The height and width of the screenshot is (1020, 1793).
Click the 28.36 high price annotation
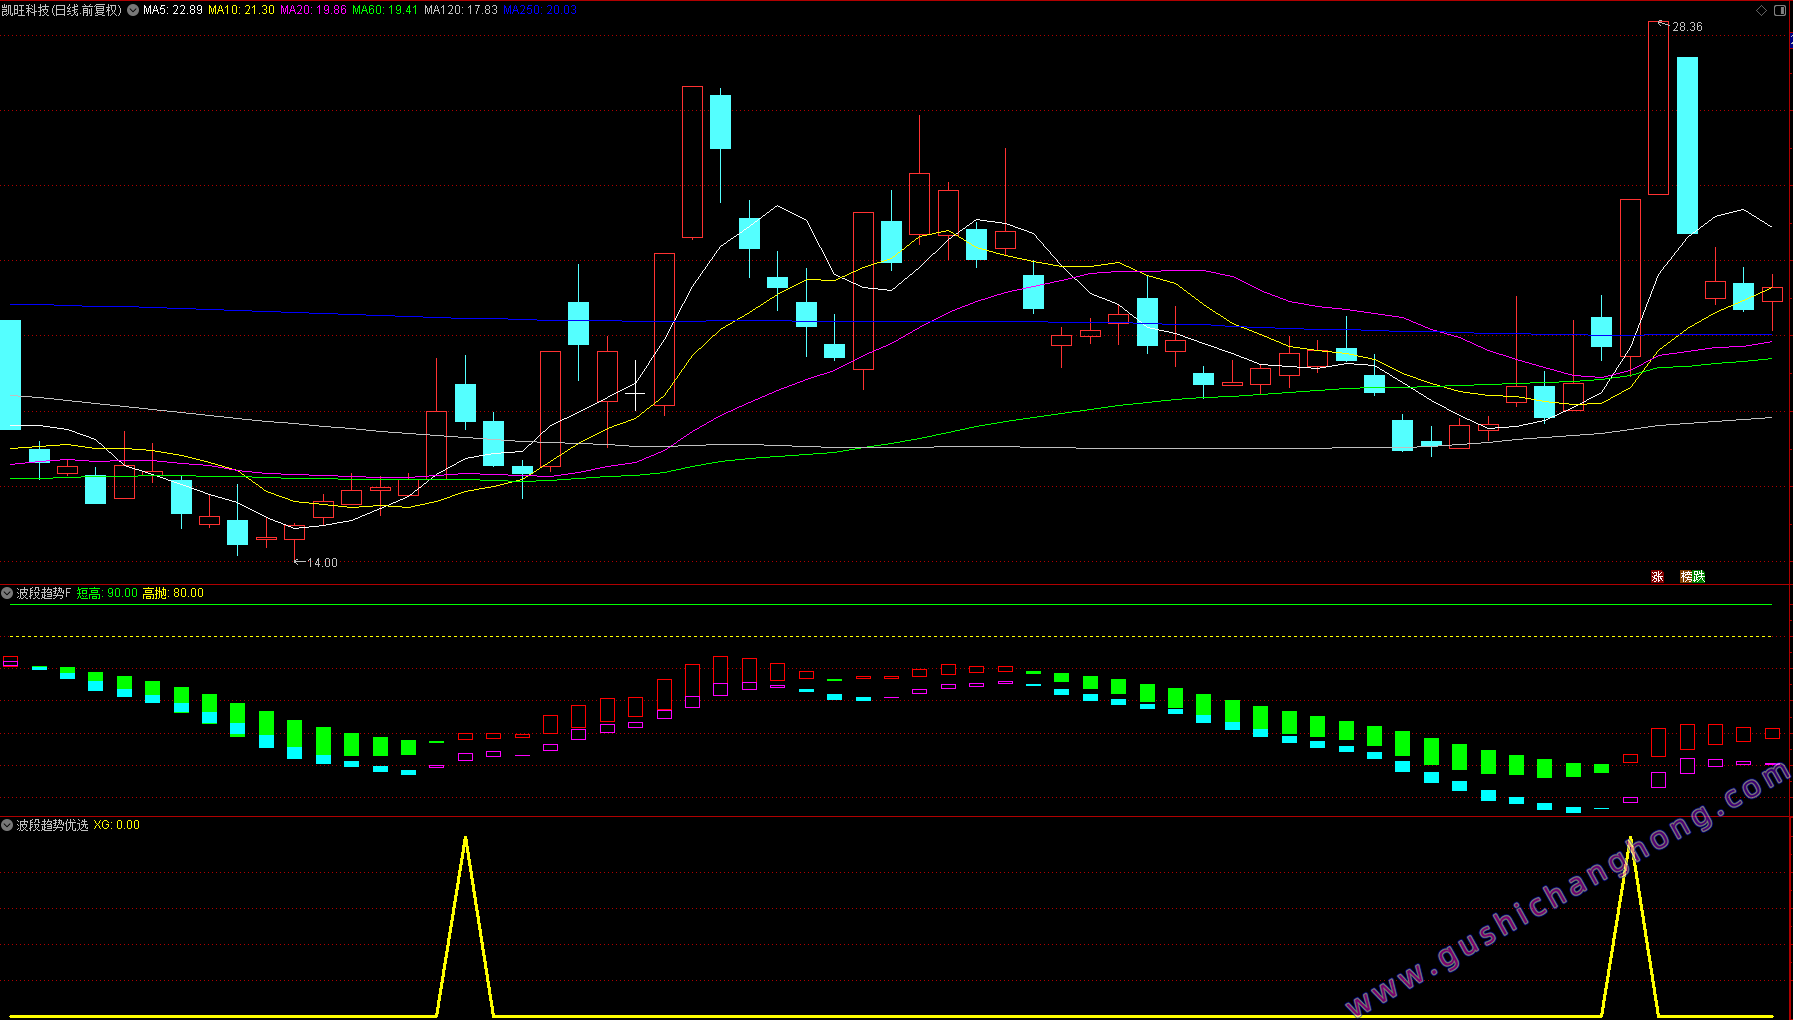pyautogui.click(x=1687, y=27)
